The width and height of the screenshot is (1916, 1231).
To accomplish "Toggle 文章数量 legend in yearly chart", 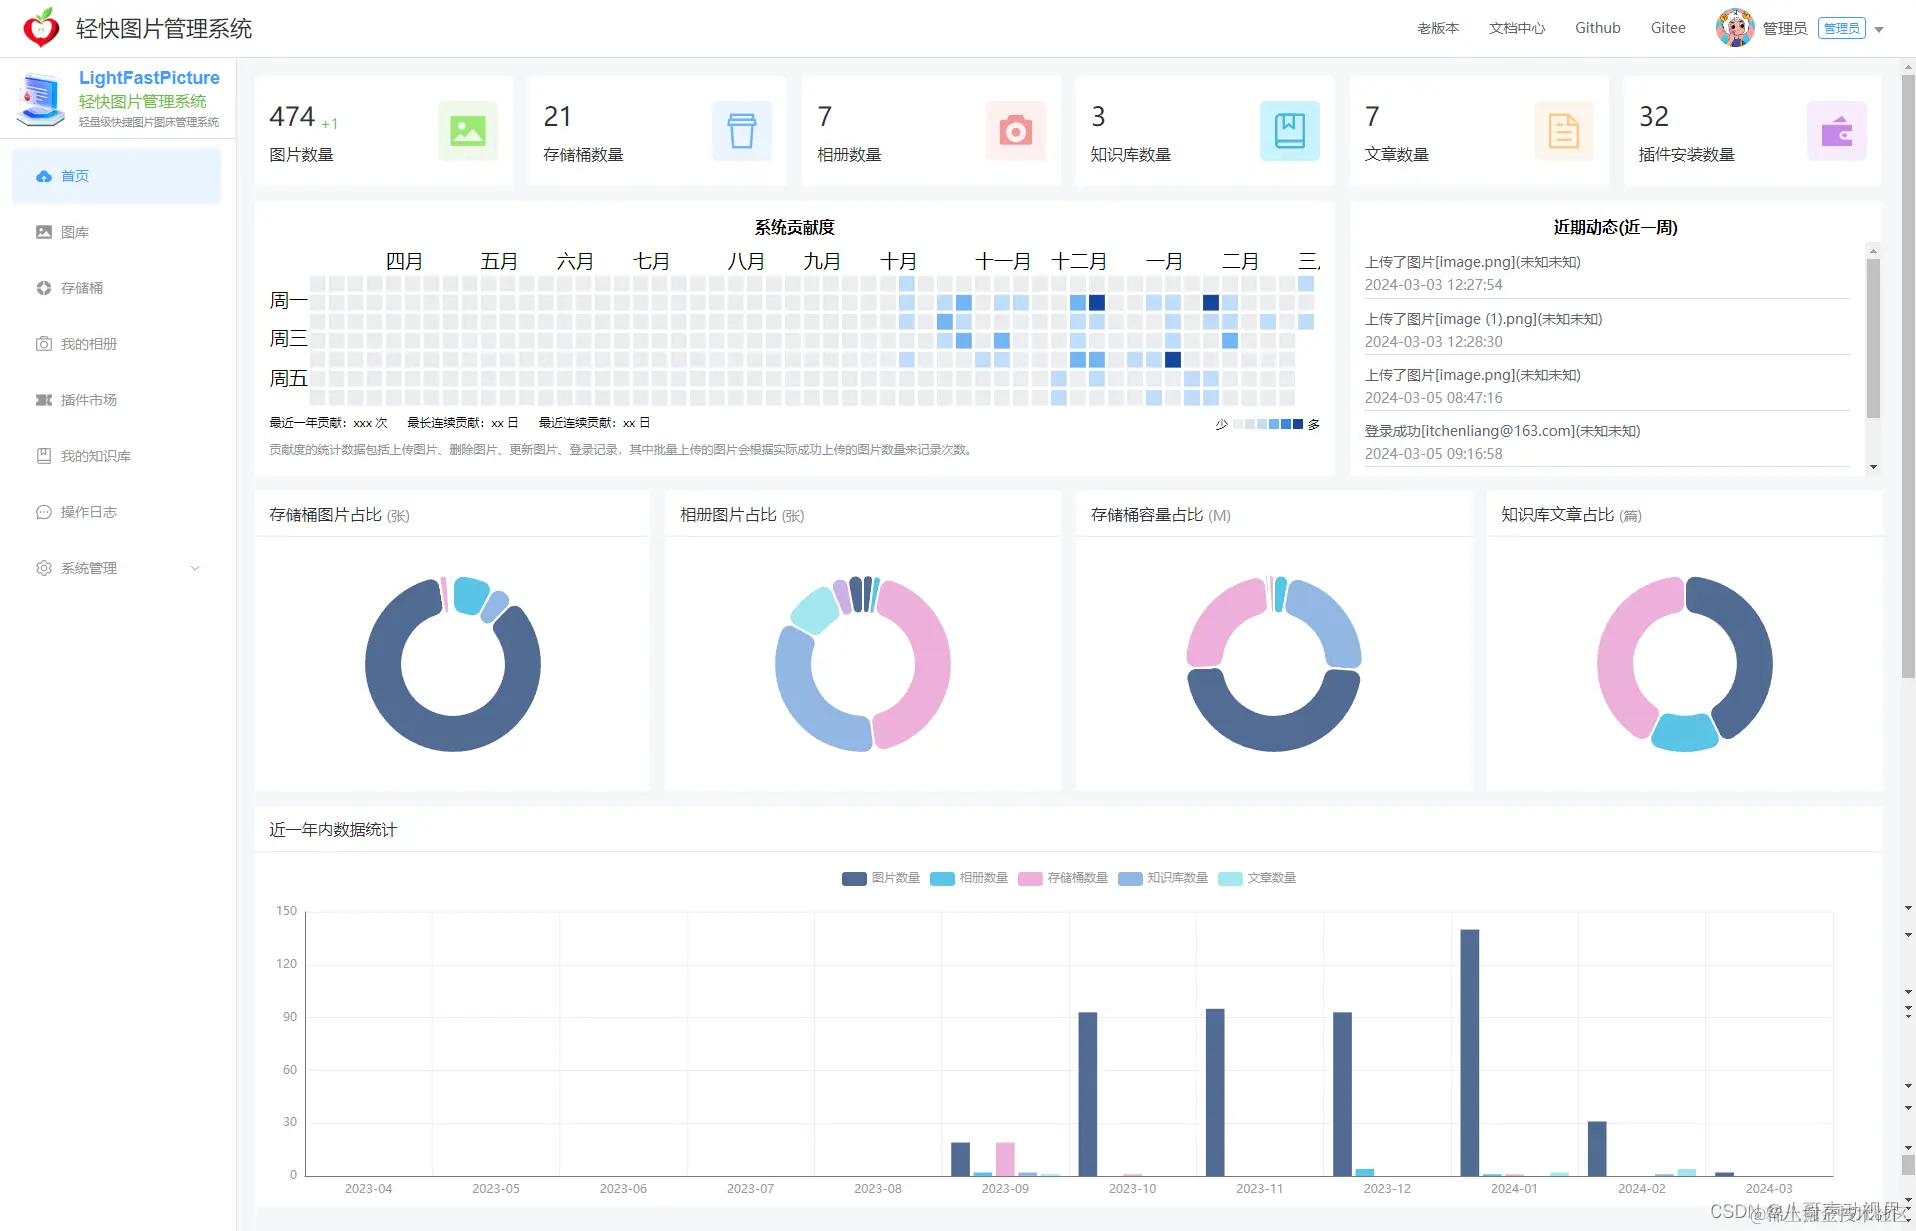I will tap(1257, 878).
